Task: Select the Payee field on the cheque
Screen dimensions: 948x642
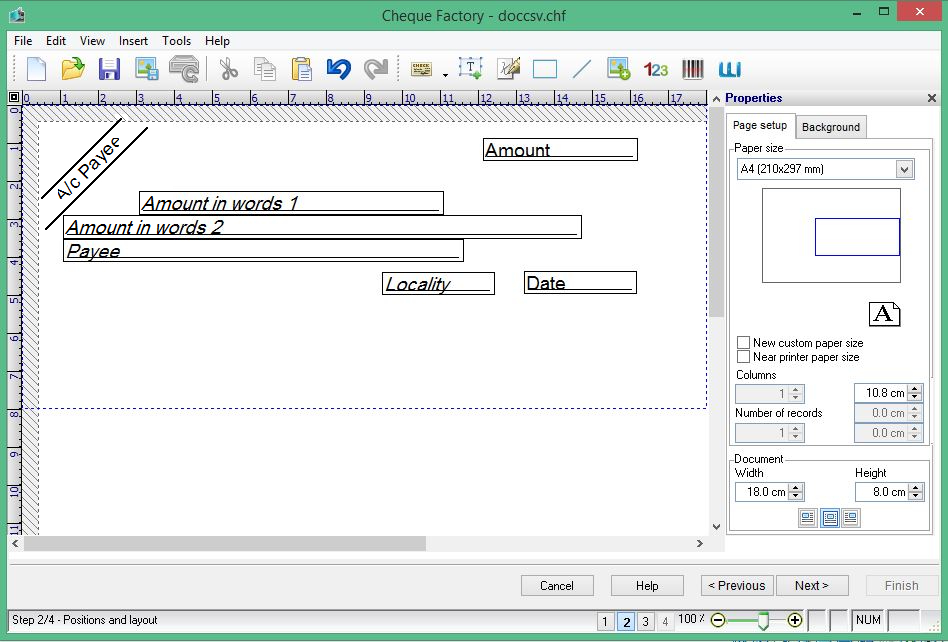Action: point(264,250)
